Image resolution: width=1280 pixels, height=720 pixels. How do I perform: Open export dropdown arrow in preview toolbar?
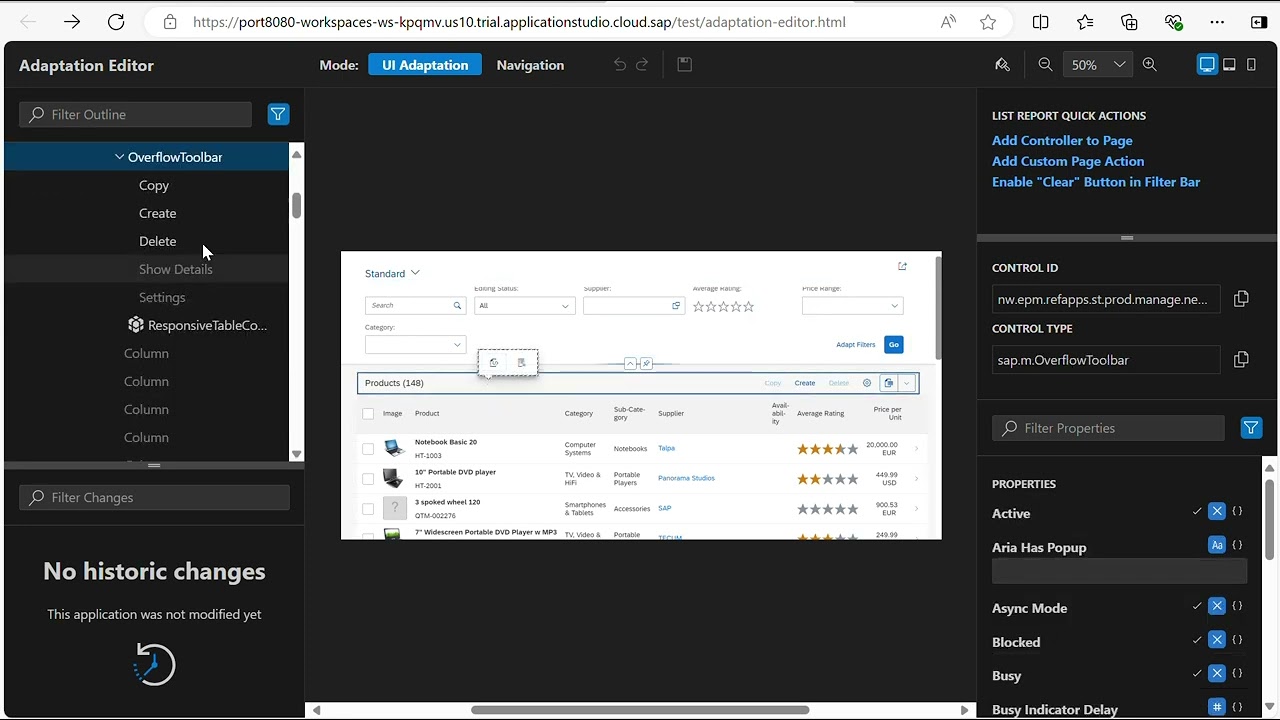coord(907,383)
